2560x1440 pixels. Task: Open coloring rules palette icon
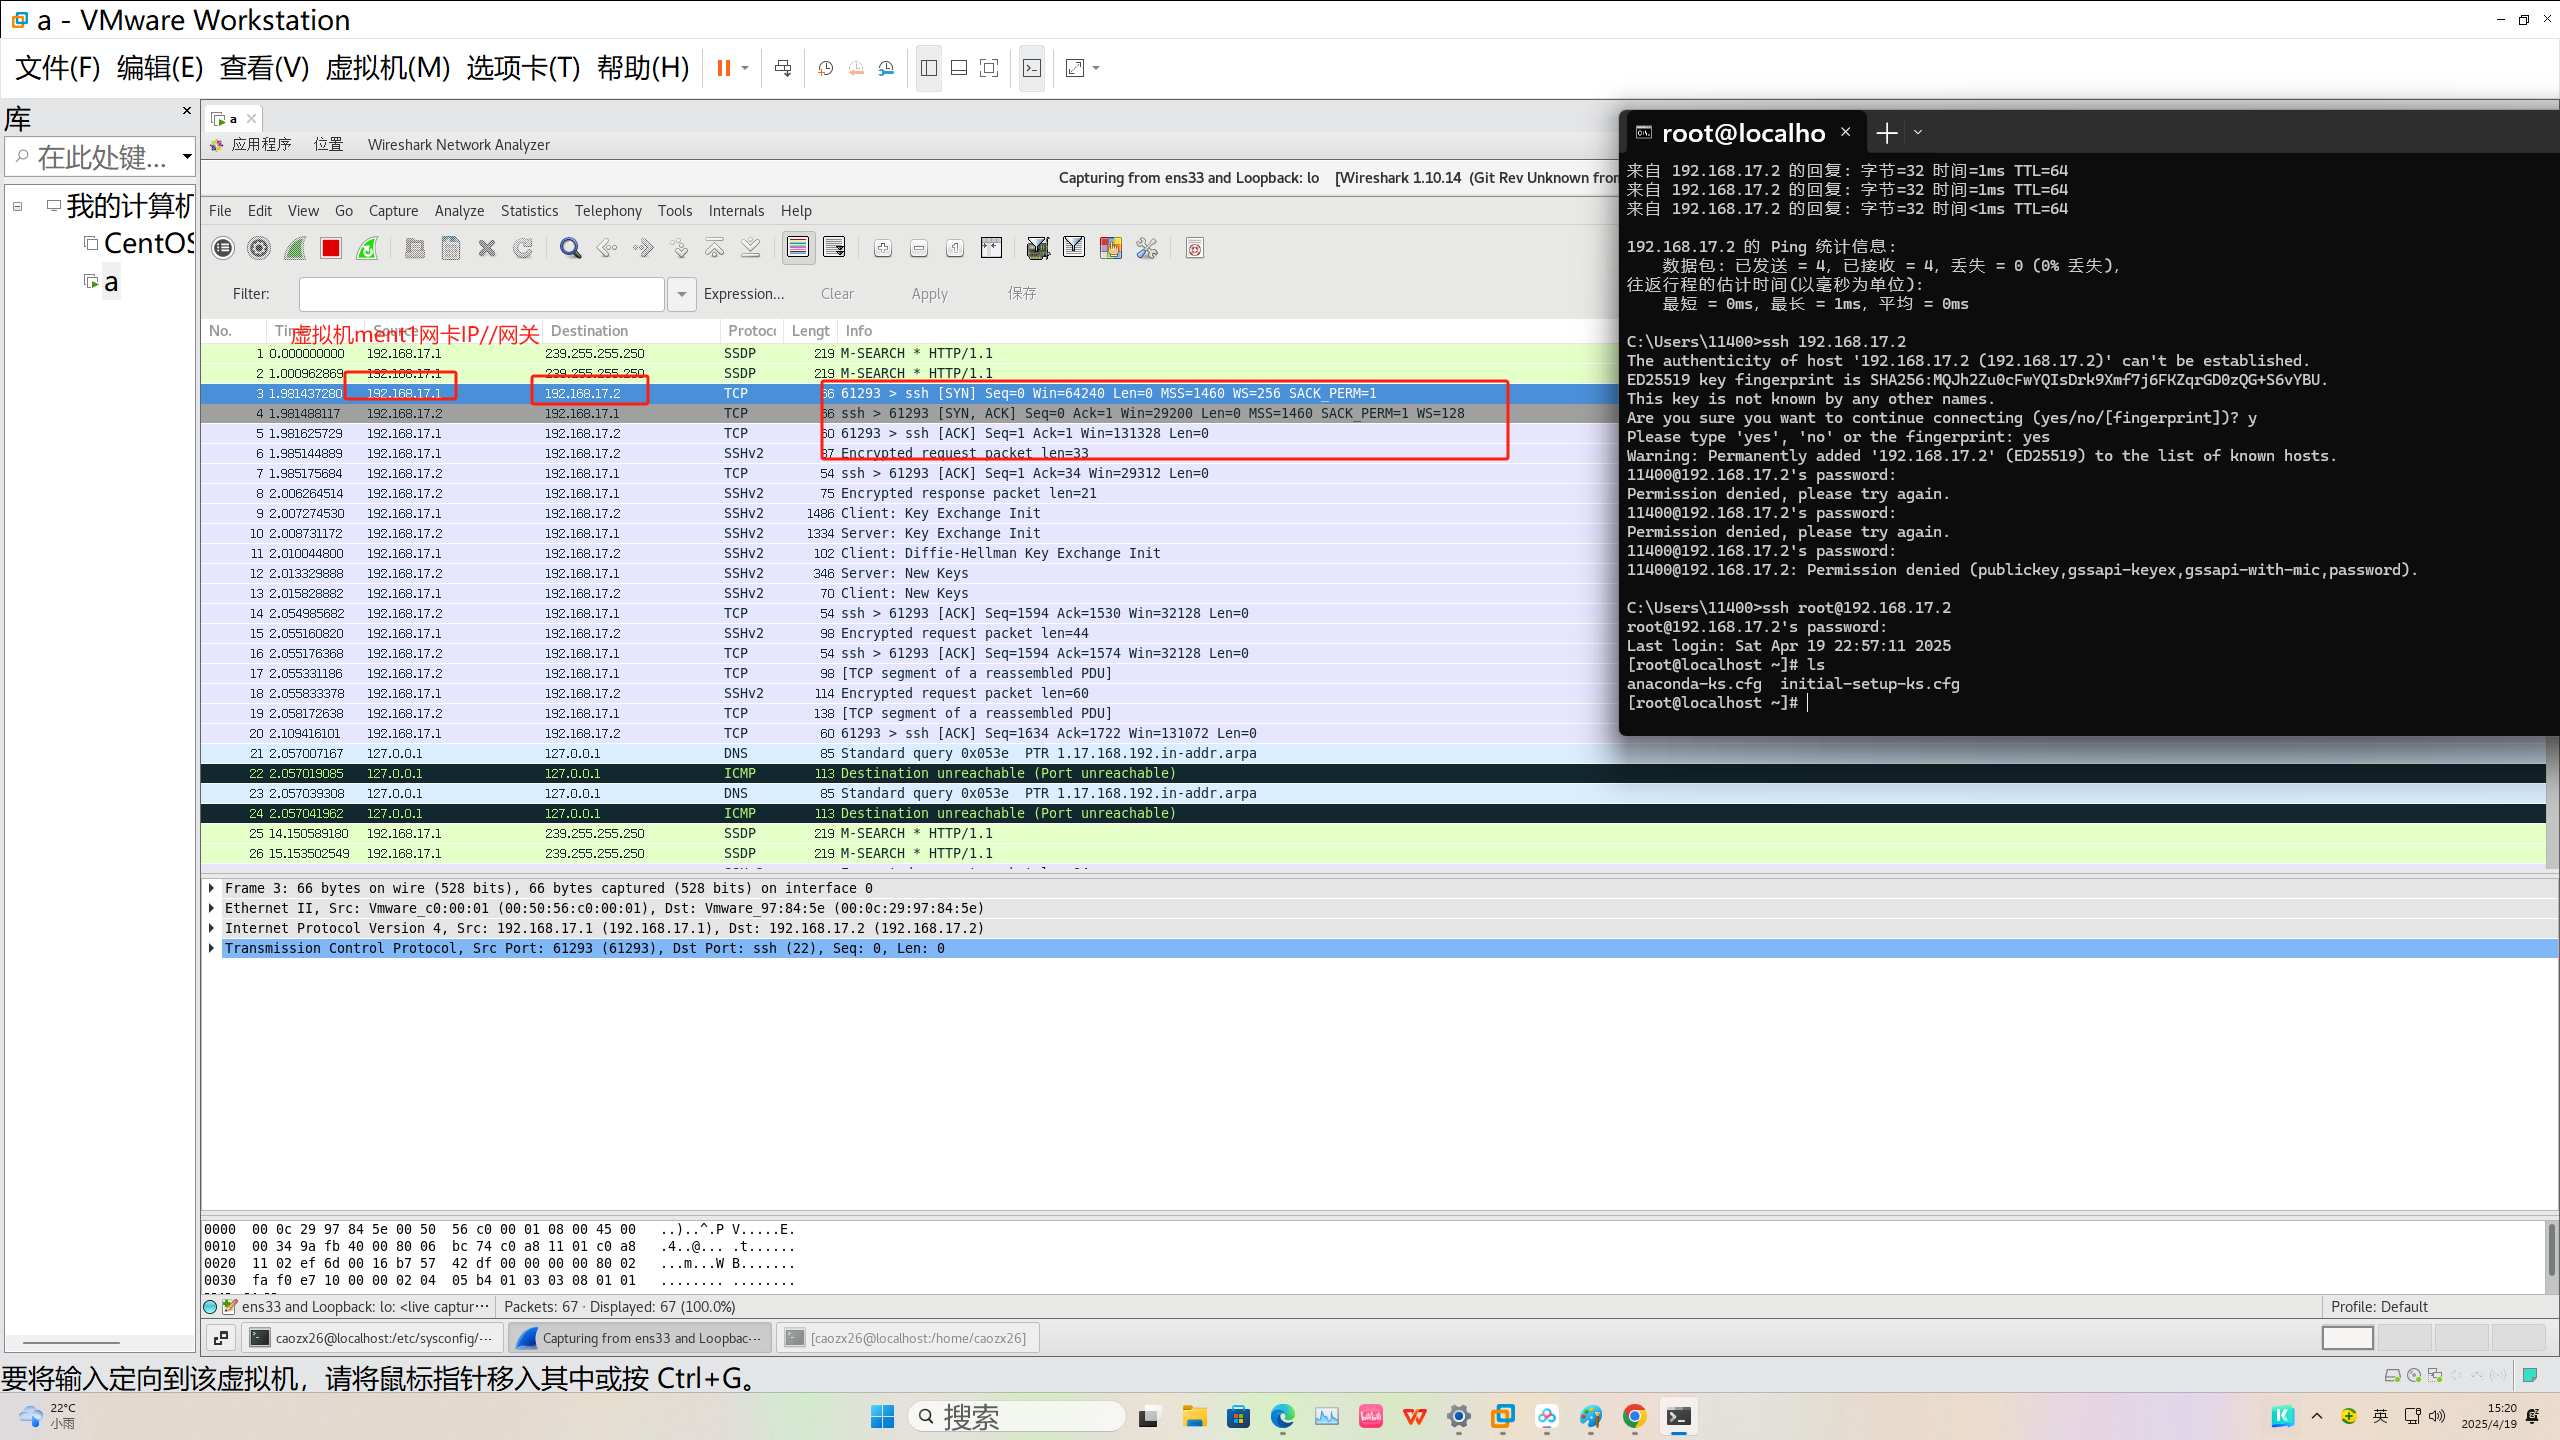(1110, 248)
